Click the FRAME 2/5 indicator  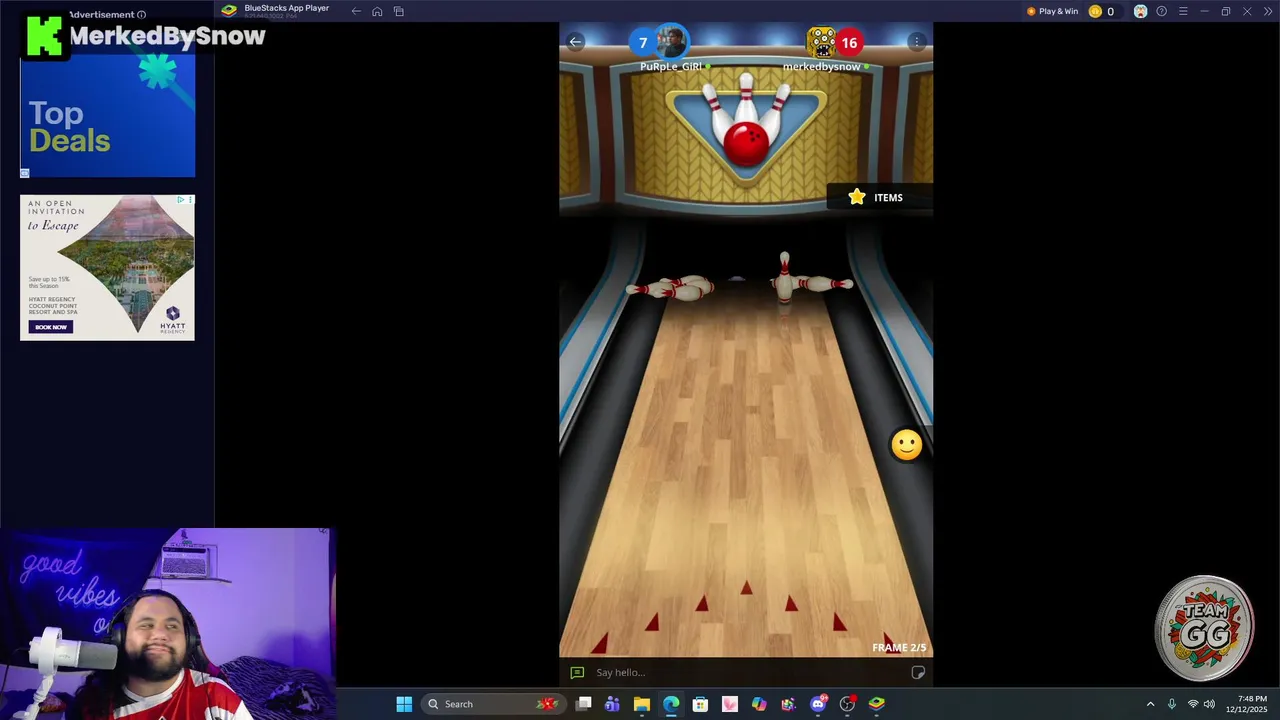[x=899, y=648]
